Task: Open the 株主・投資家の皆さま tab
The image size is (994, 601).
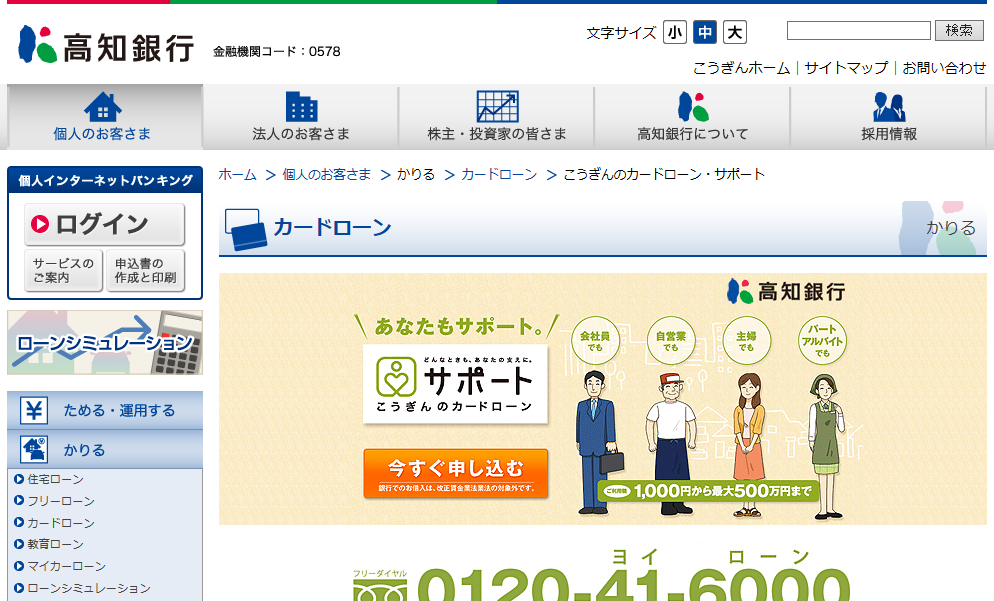Action: 497,117
